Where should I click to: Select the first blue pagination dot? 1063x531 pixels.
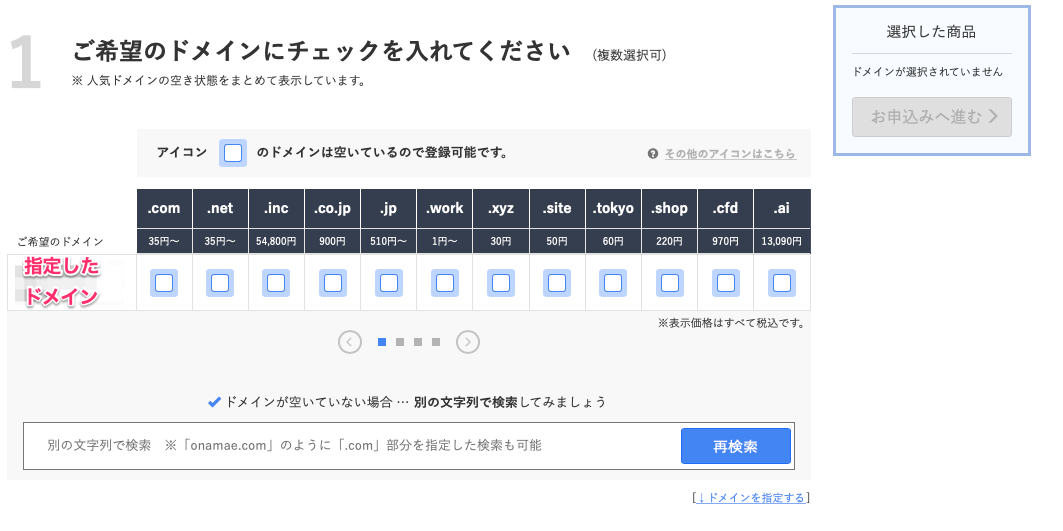point(382,342)
